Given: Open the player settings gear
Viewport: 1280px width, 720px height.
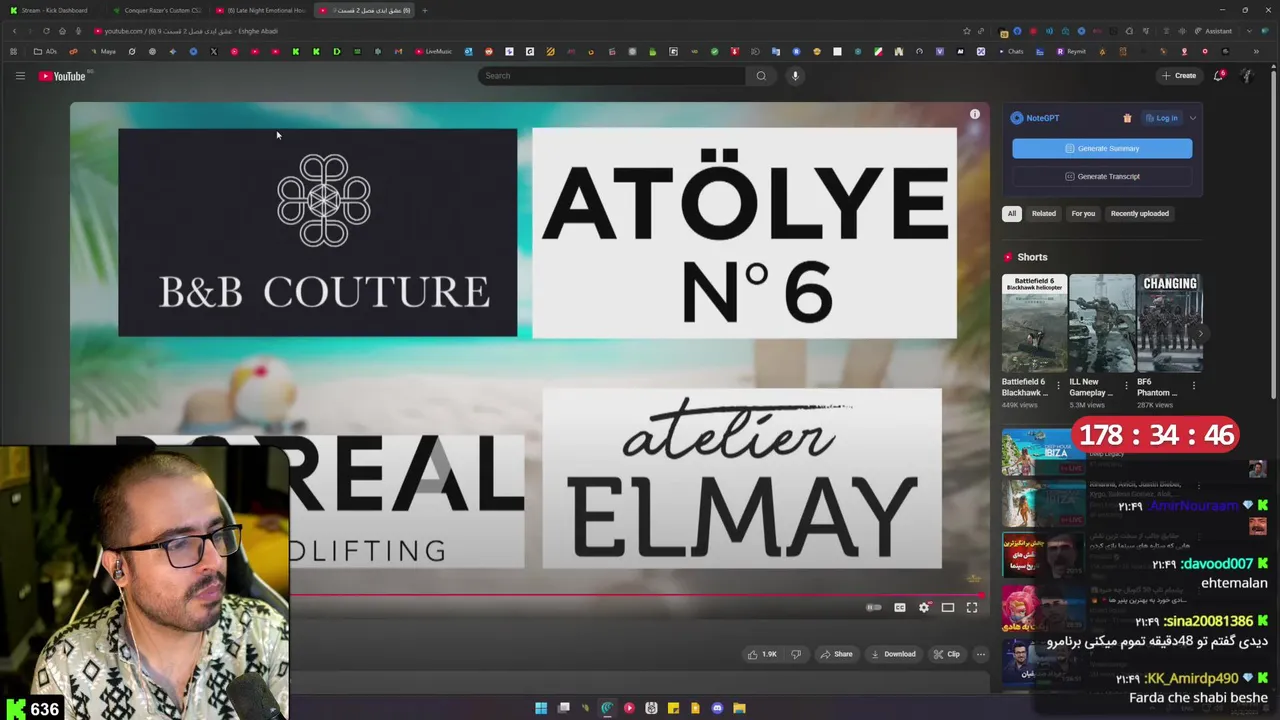Looking at the screenshot, I should [924, 607].
